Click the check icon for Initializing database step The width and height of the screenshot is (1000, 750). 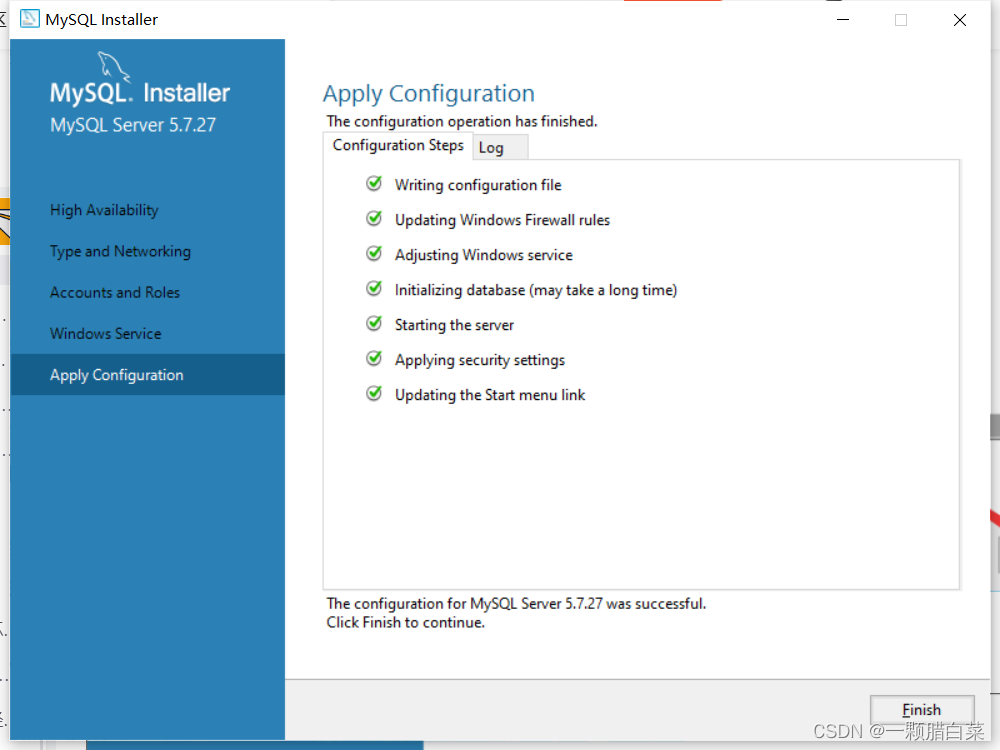click(x=374, y=289)
